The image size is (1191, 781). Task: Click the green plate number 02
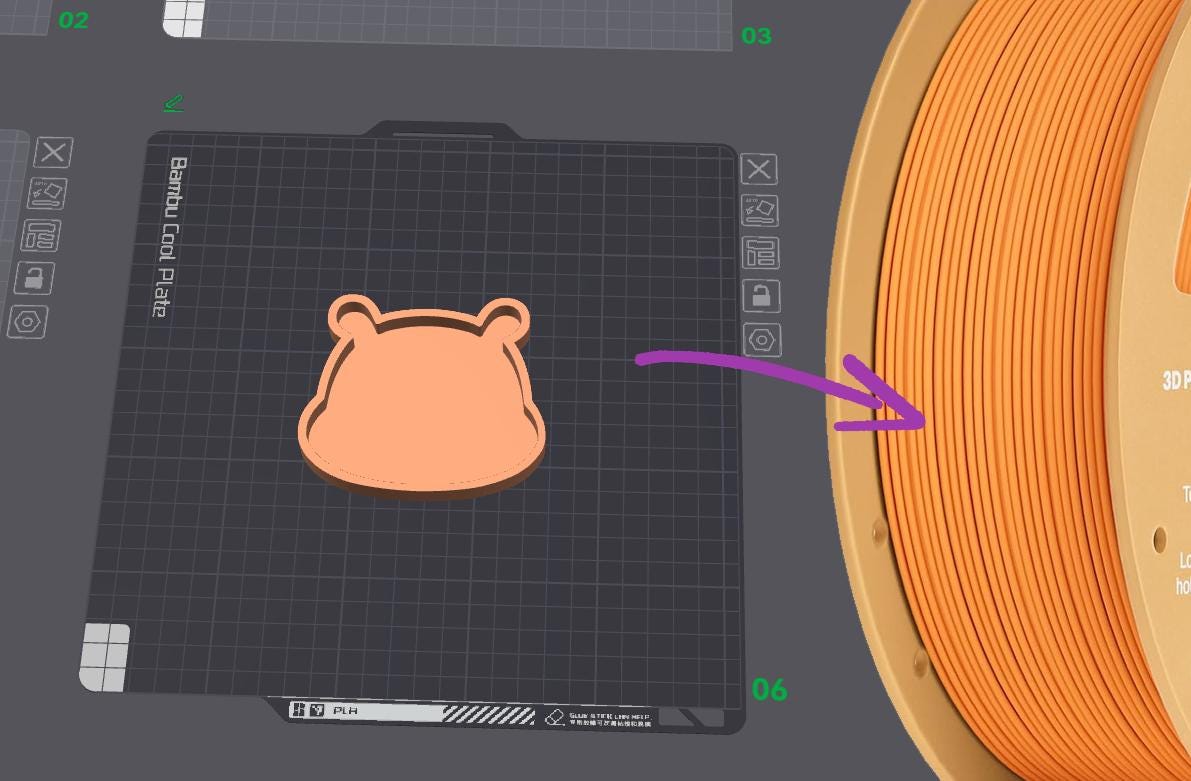coord(74,21)
